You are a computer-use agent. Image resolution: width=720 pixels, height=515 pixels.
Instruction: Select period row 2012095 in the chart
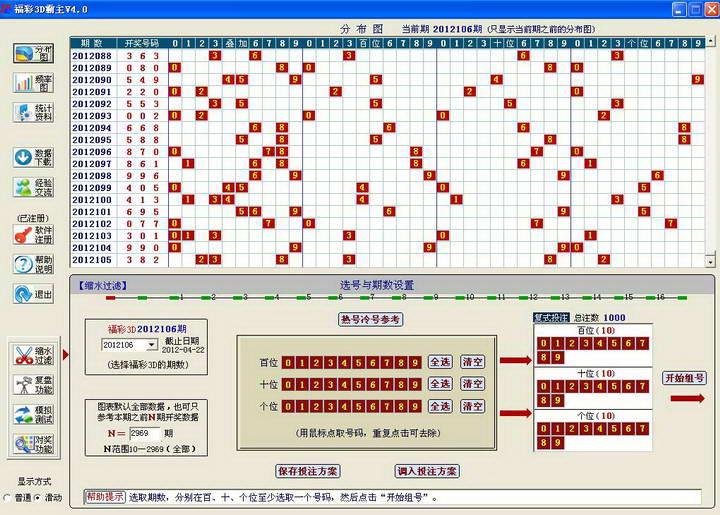point(387,140)
